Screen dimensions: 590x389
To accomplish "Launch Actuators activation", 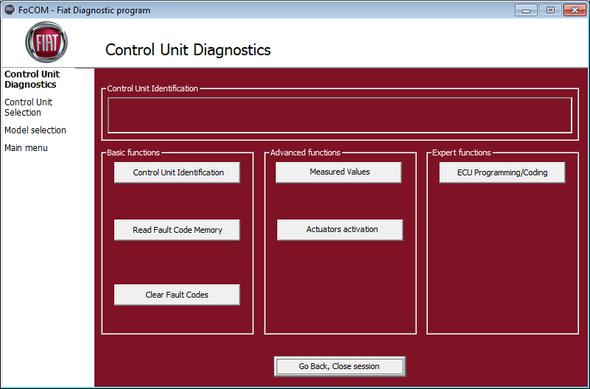I will (340, 229).
